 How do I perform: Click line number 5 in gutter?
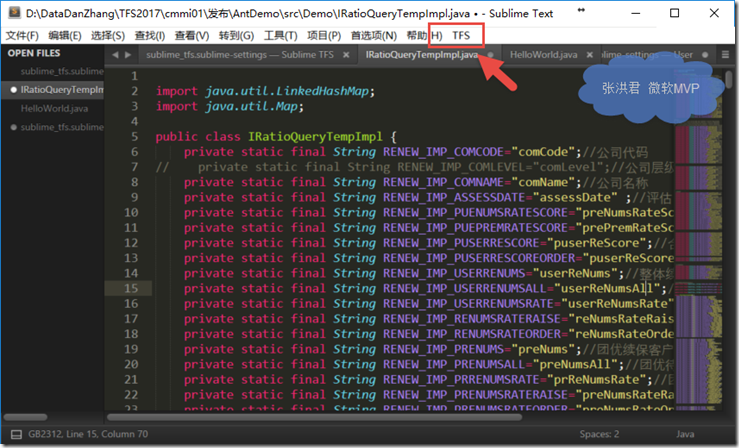(134, 137)
